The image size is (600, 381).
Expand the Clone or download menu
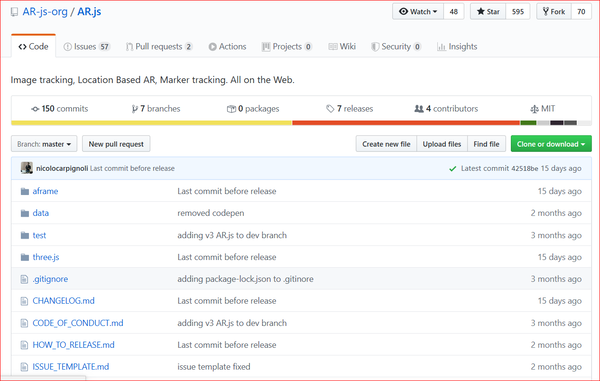click(x=551, y=144)
